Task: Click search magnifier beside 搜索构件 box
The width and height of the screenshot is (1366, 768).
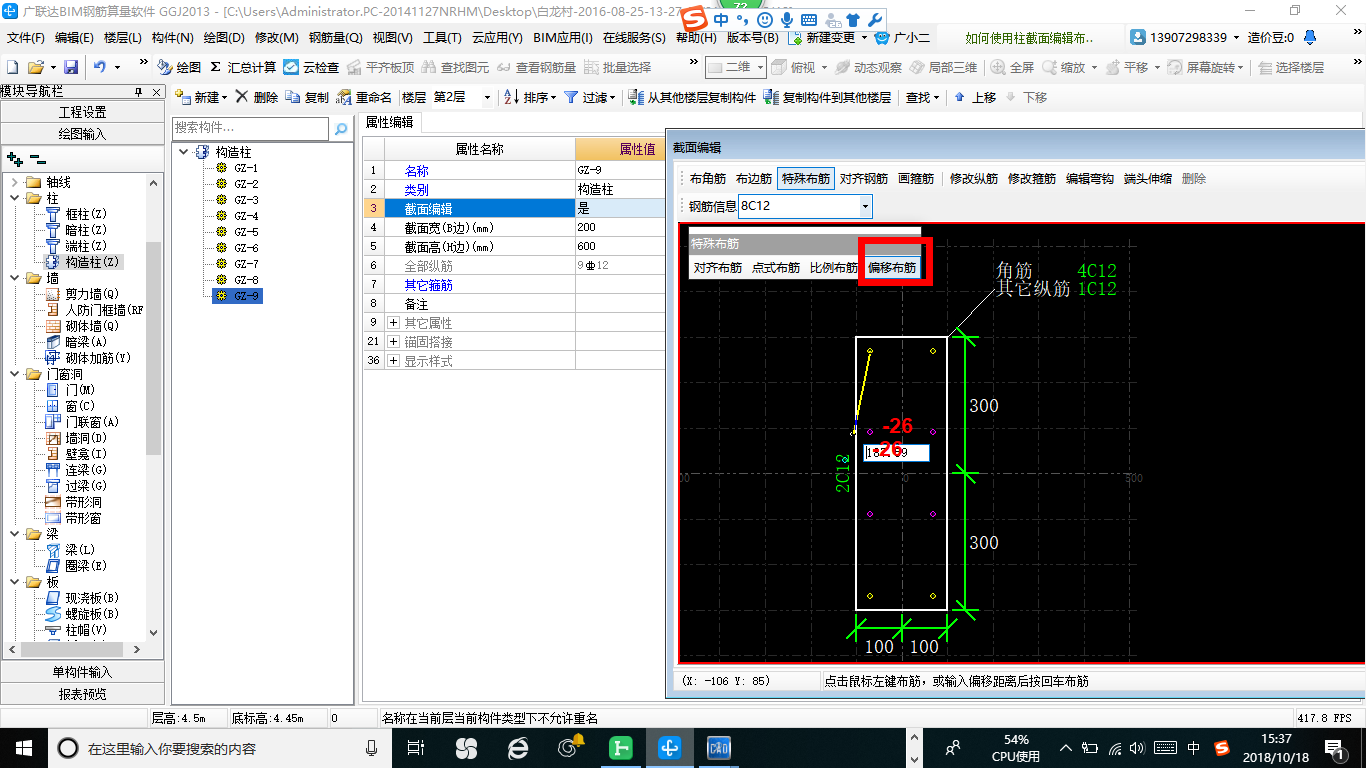Action: (x=341, y=128)
